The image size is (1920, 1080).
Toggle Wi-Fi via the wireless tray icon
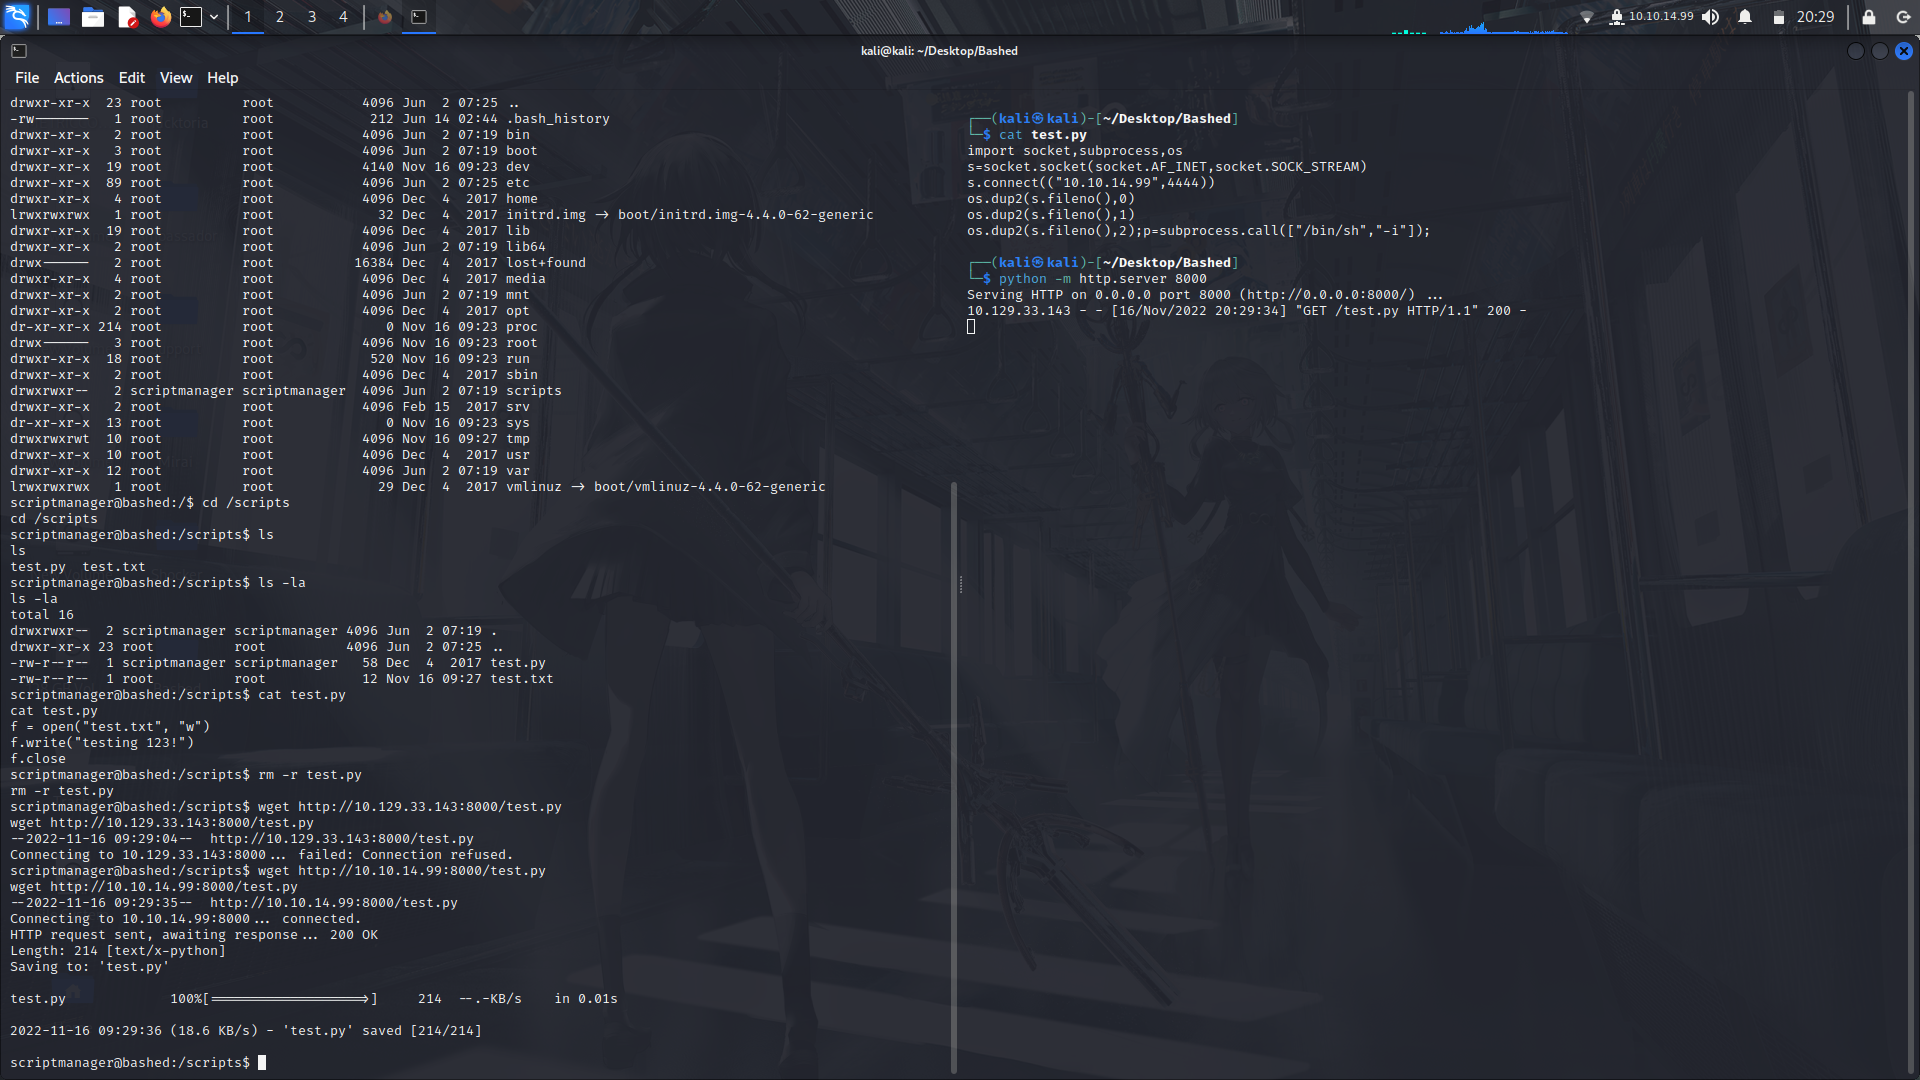click(1590, 17)
